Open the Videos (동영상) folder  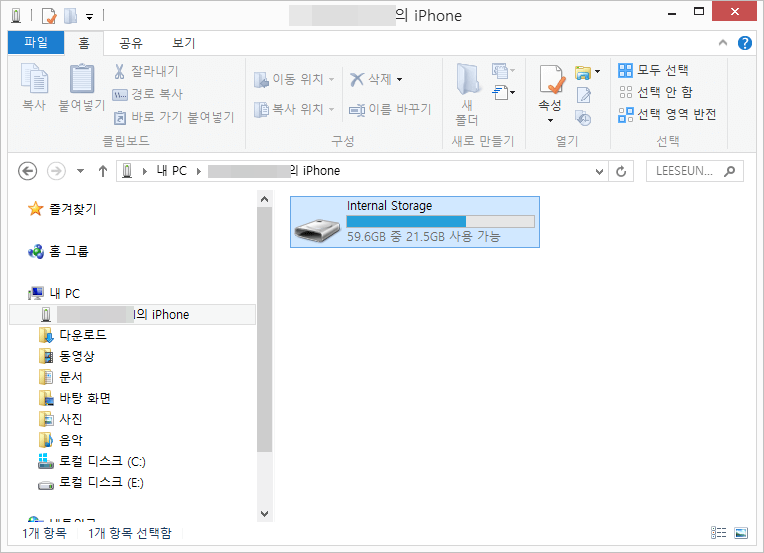click(x=67, y=356)
